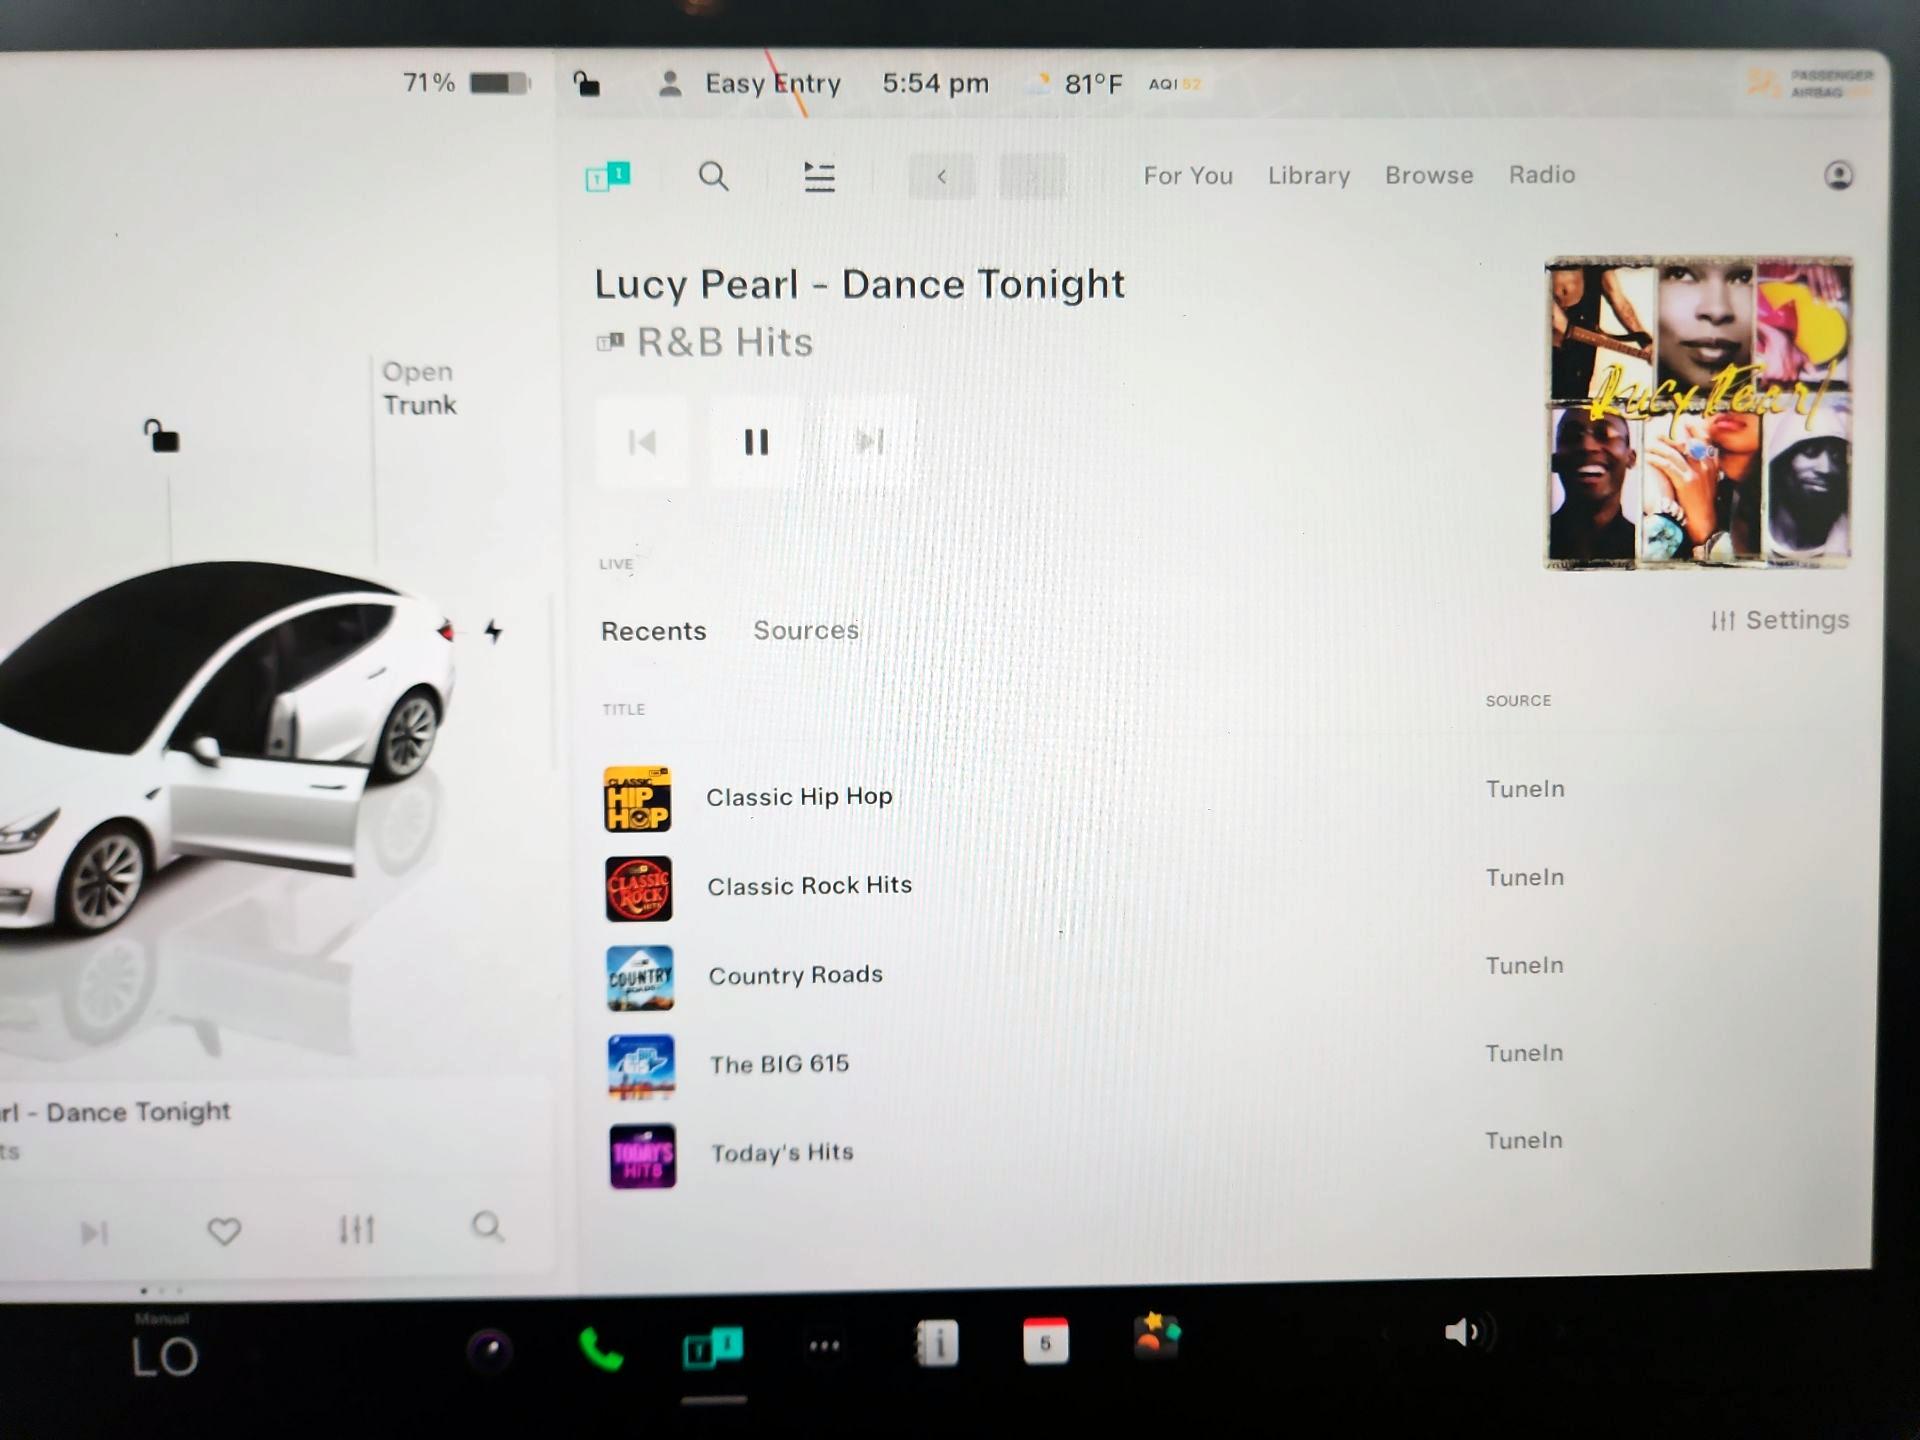Open the play queue list icon
Image resolution: width=1920 pixels, height=1440 pixels.
pos(819,177)
